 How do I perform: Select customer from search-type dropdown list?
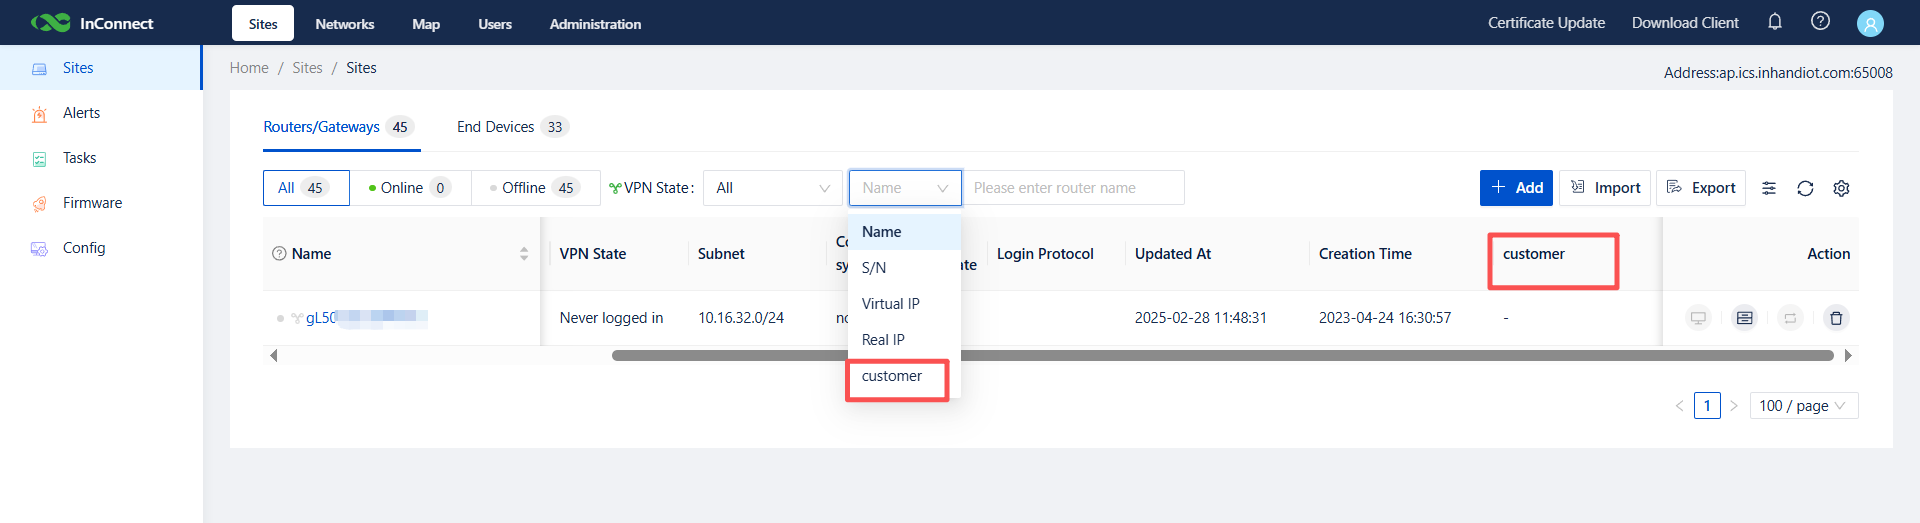[x=892, y=376]
